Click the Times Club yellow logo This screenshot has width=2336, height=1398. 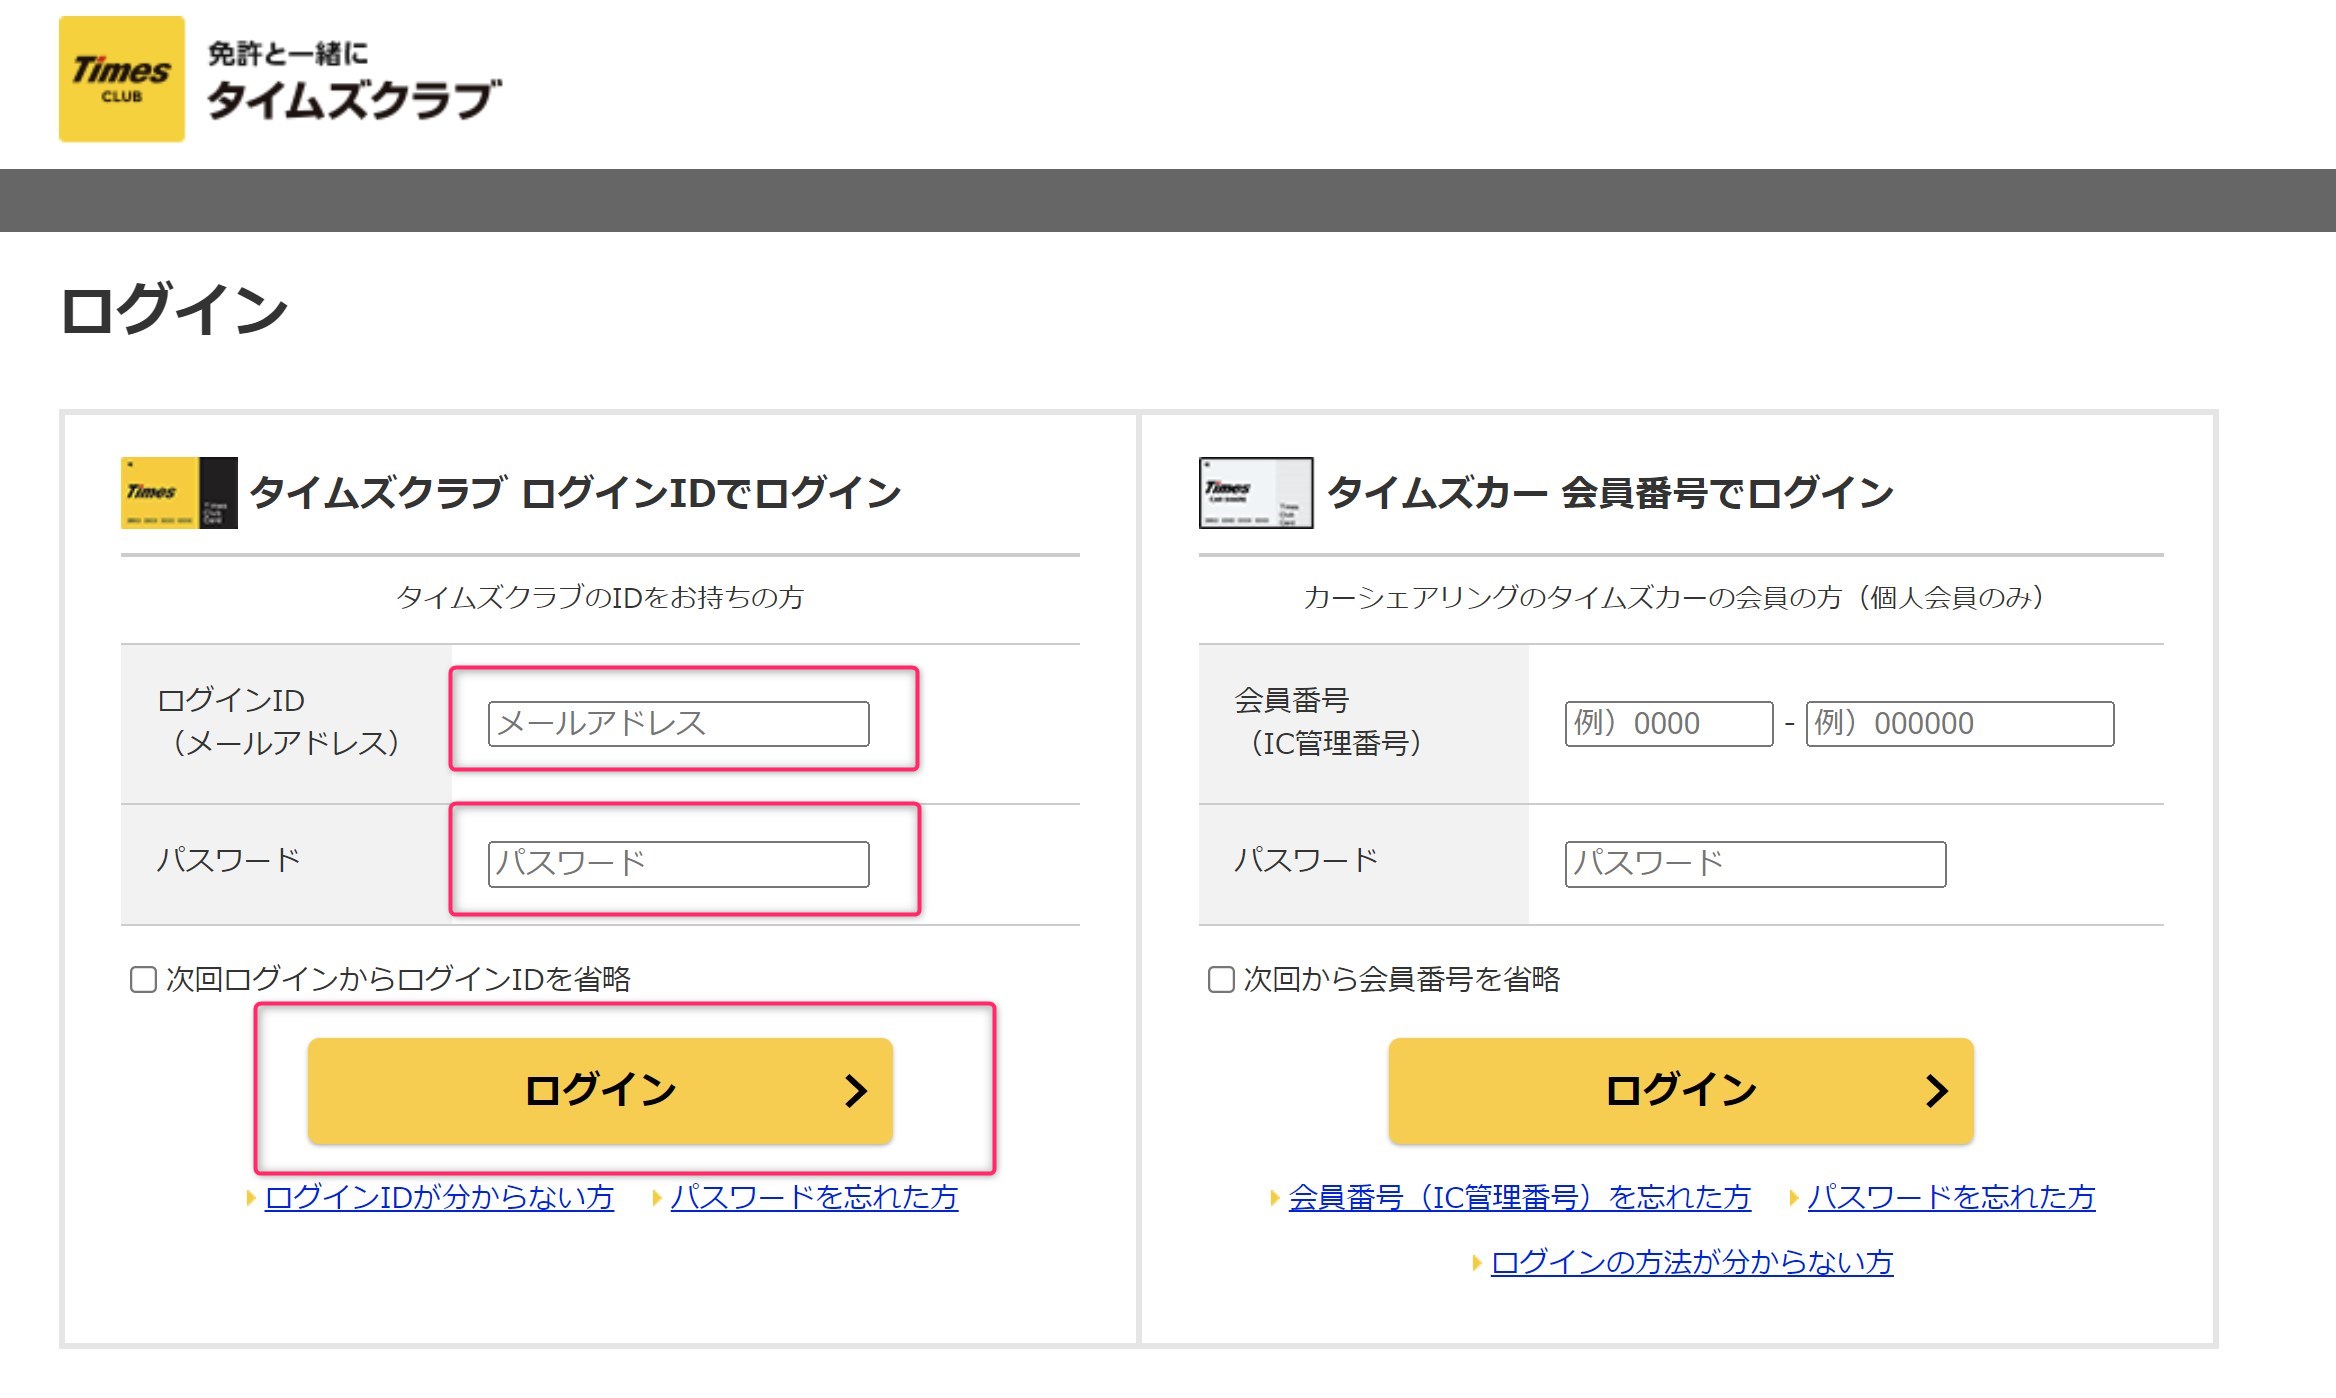(x=122, y=79)
